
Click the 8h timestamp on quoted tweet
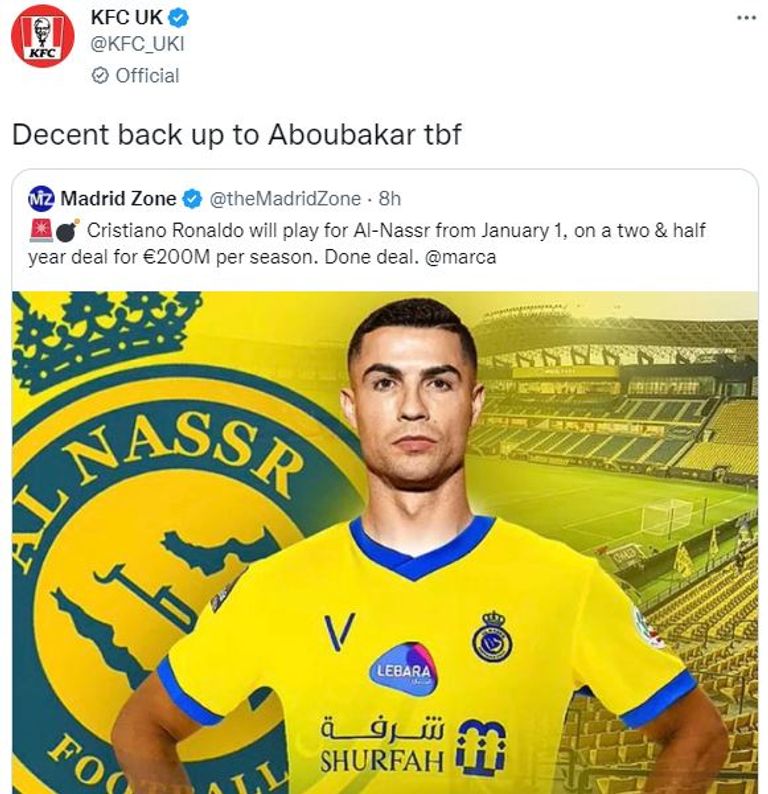390,199
